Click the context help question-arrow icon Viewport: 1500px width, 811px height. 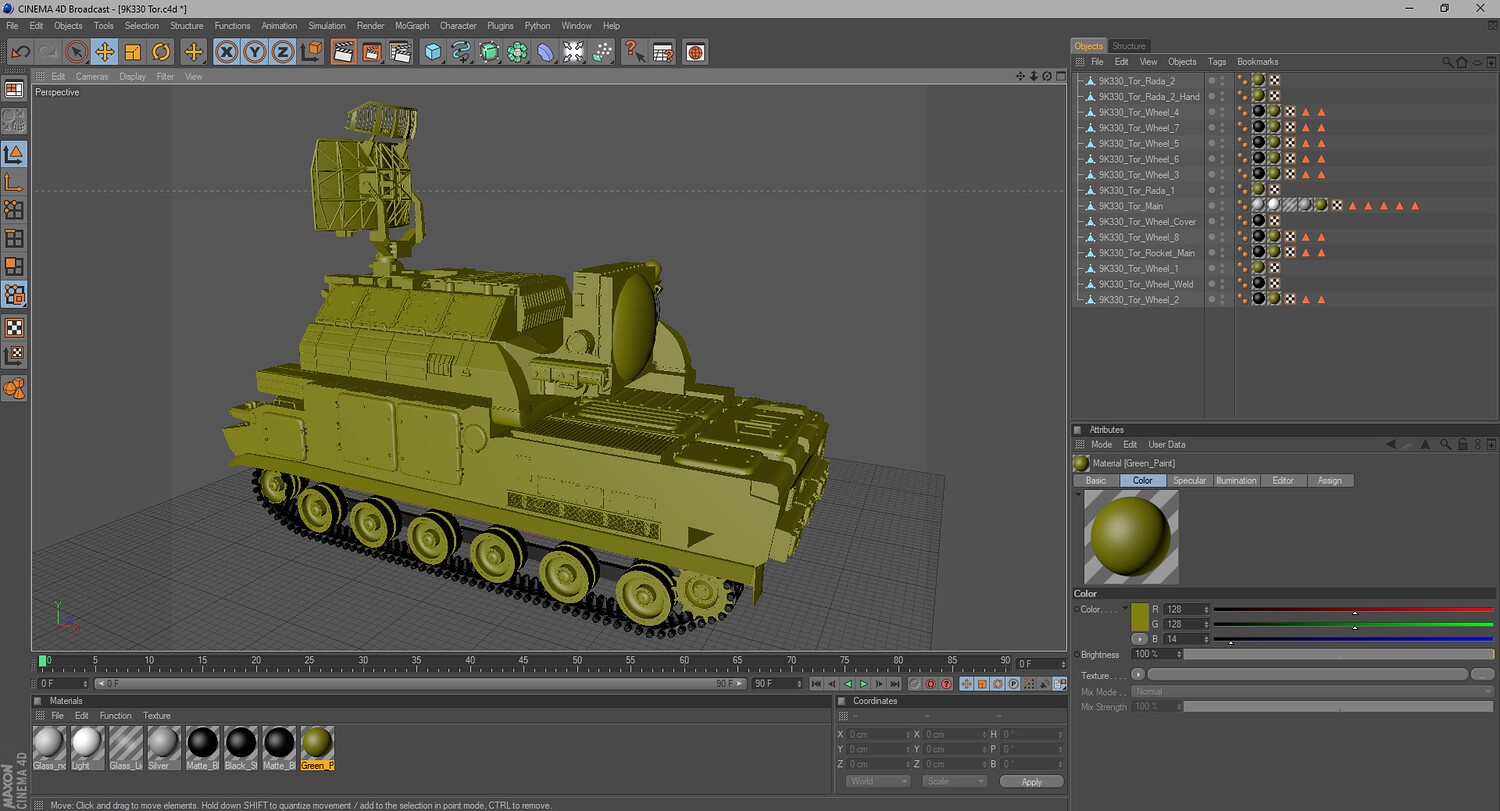click(634, 52)
